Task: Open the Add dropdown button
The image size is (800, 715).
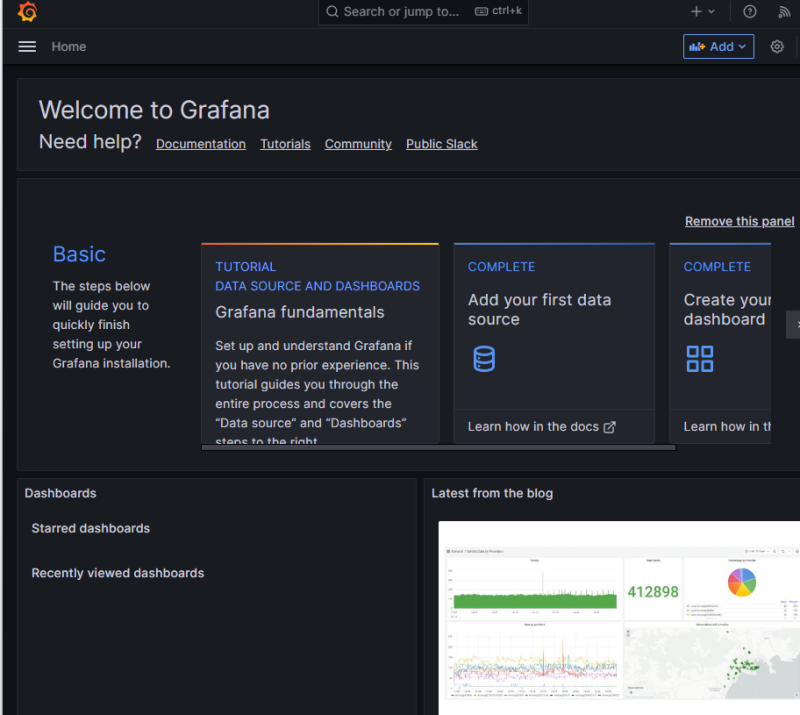Action: [x=718, y=47]
